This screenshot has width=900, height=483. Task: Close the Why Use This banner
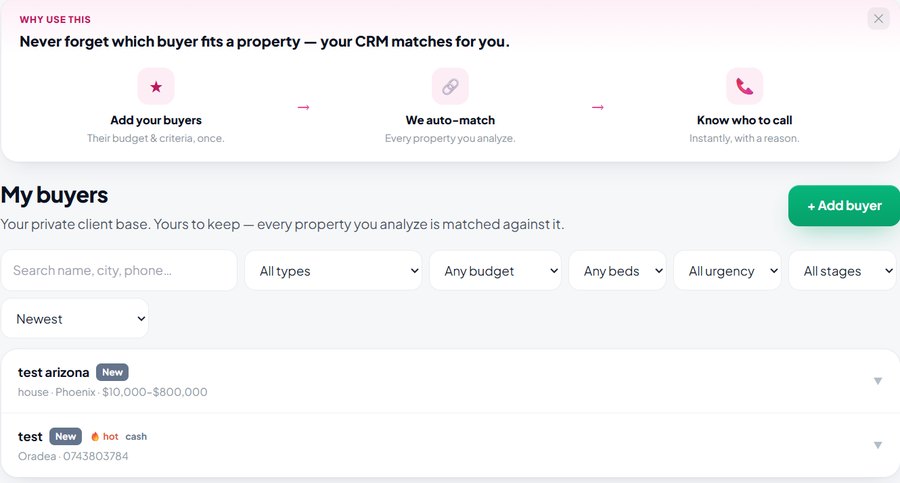click(878, 19)
